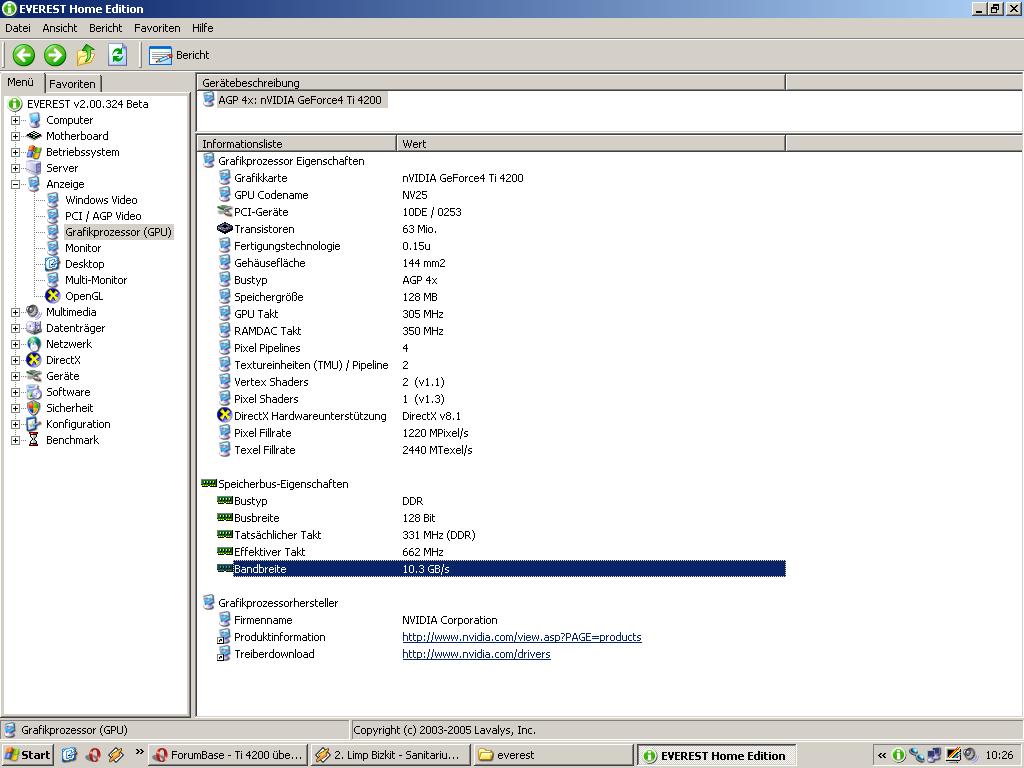Expand the Konfiguration tree node

(x=16, y=424)
